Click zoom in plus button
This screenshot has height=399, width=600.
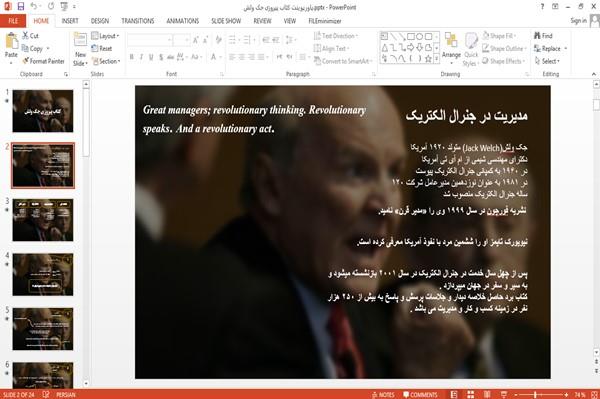pyautogui.click(x=566, y=395)
